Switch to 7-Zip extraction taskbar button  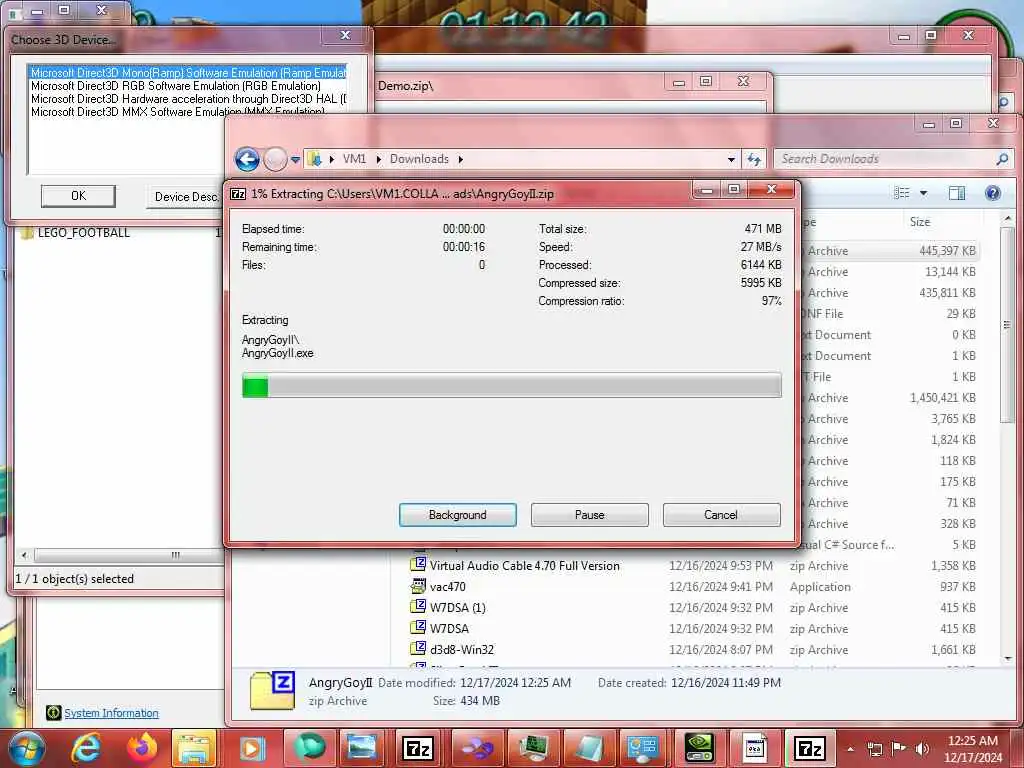[x=810, y=748]
